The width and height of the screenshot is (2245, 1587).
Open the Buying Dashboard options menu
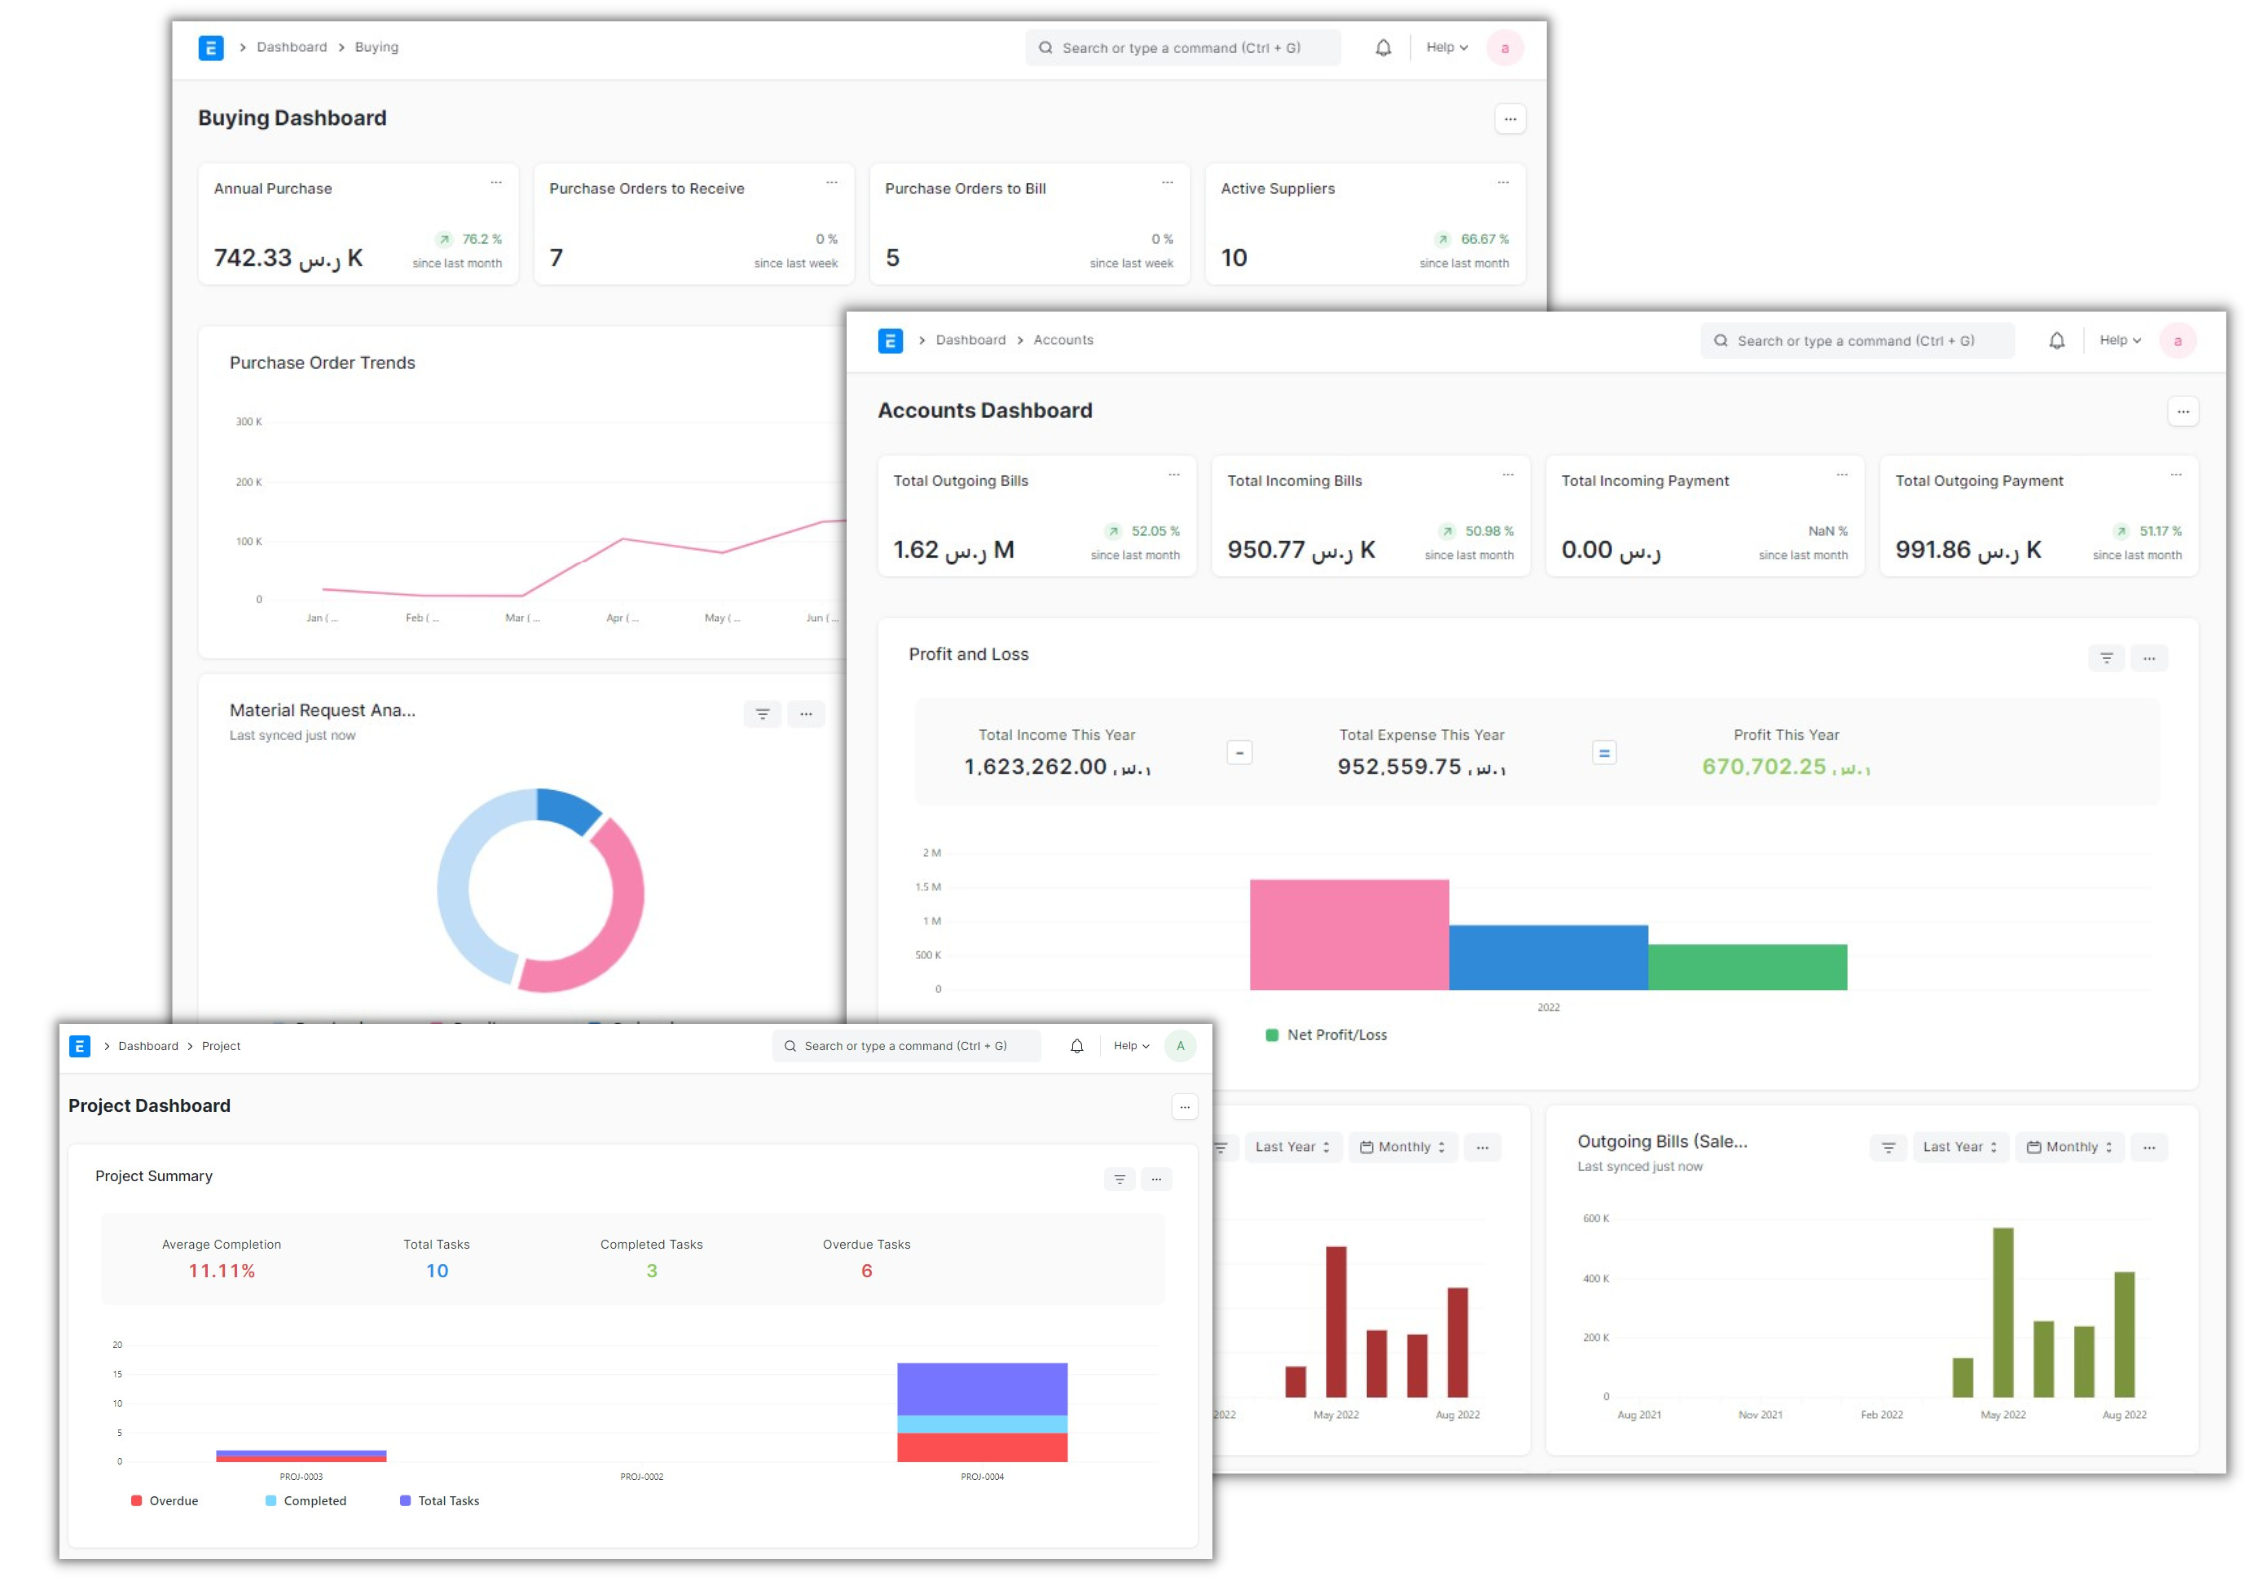tap(1510, 118)
